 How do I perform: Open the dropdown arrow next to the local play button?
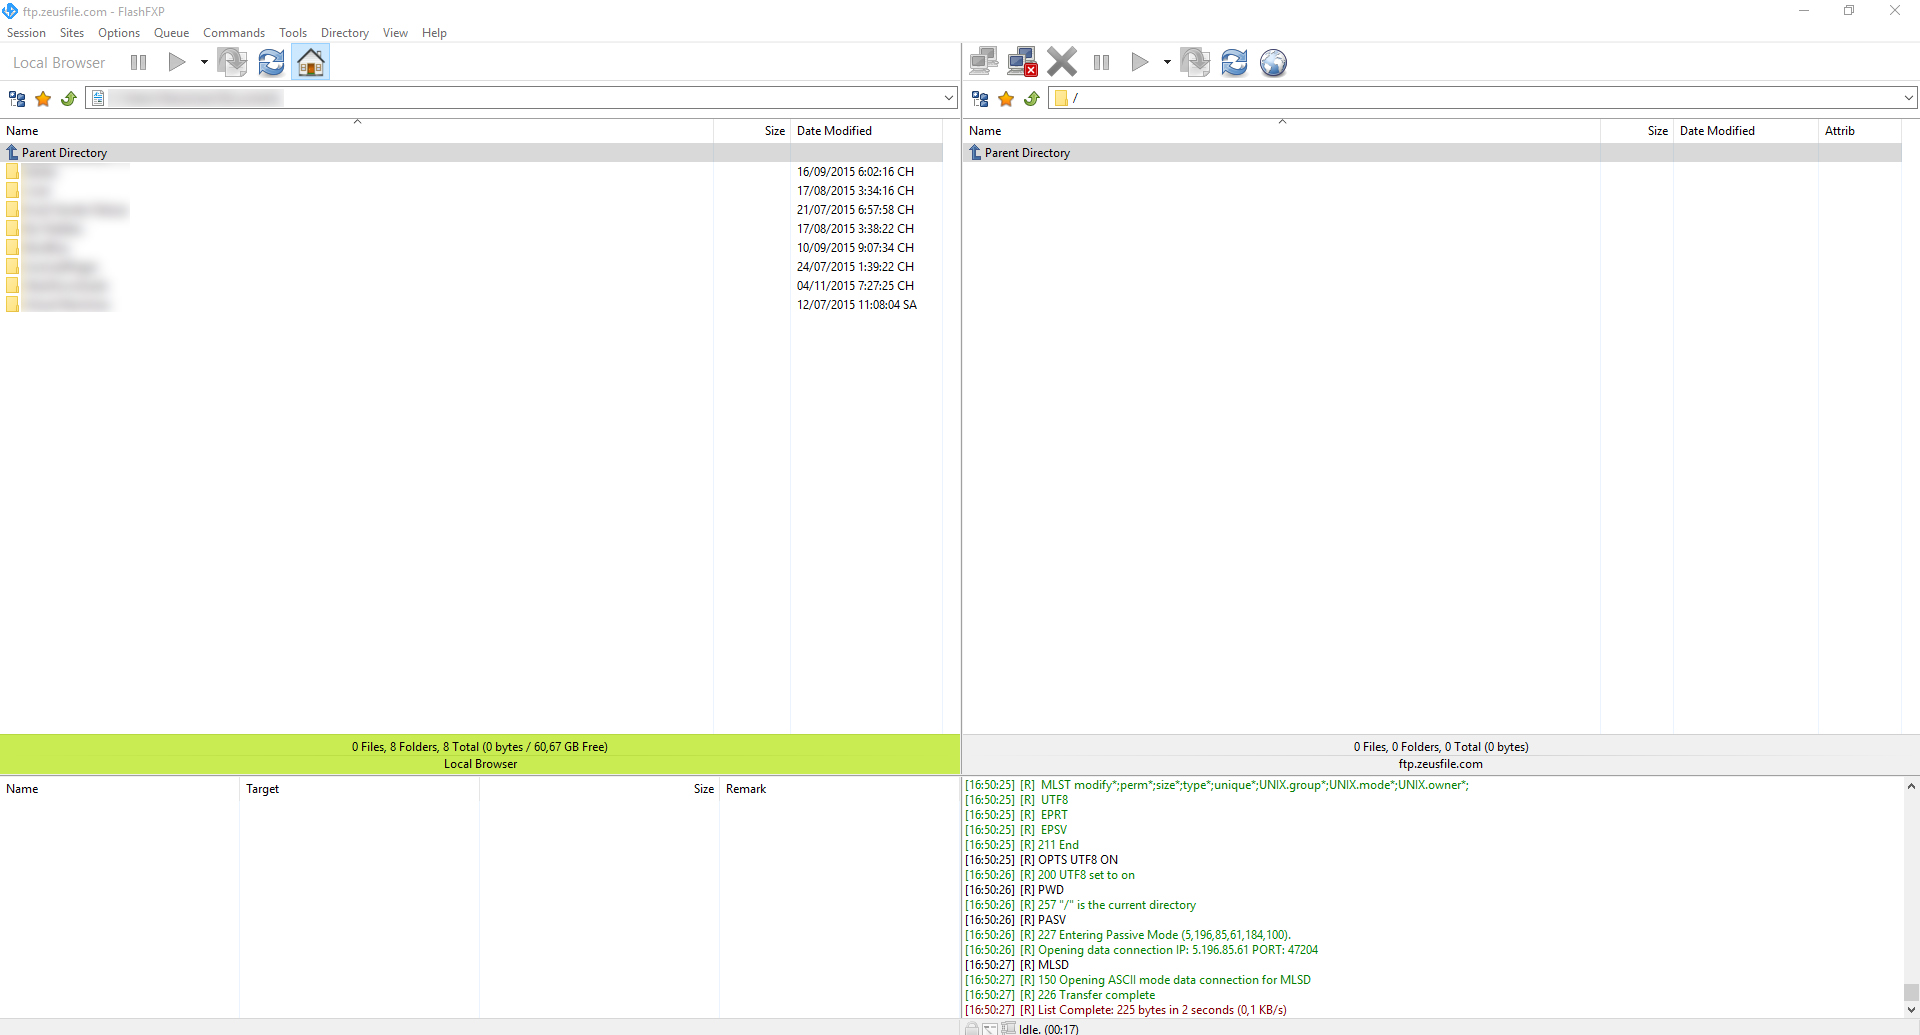204,62
